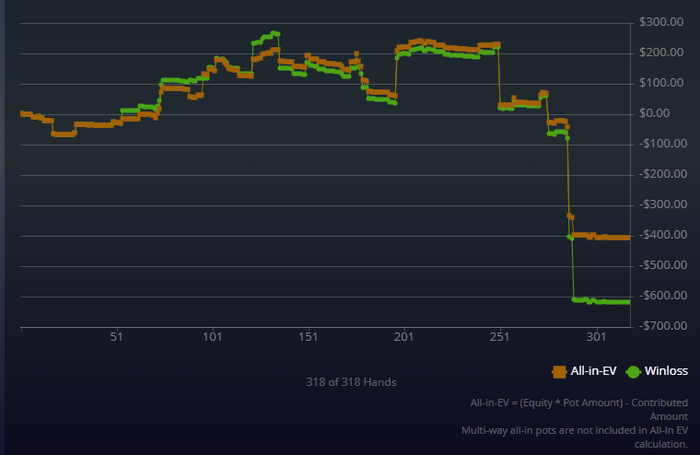Screen dimensions: 700x455
Task: Click the $100.00 y-axis label
Action: pos(661,83)
